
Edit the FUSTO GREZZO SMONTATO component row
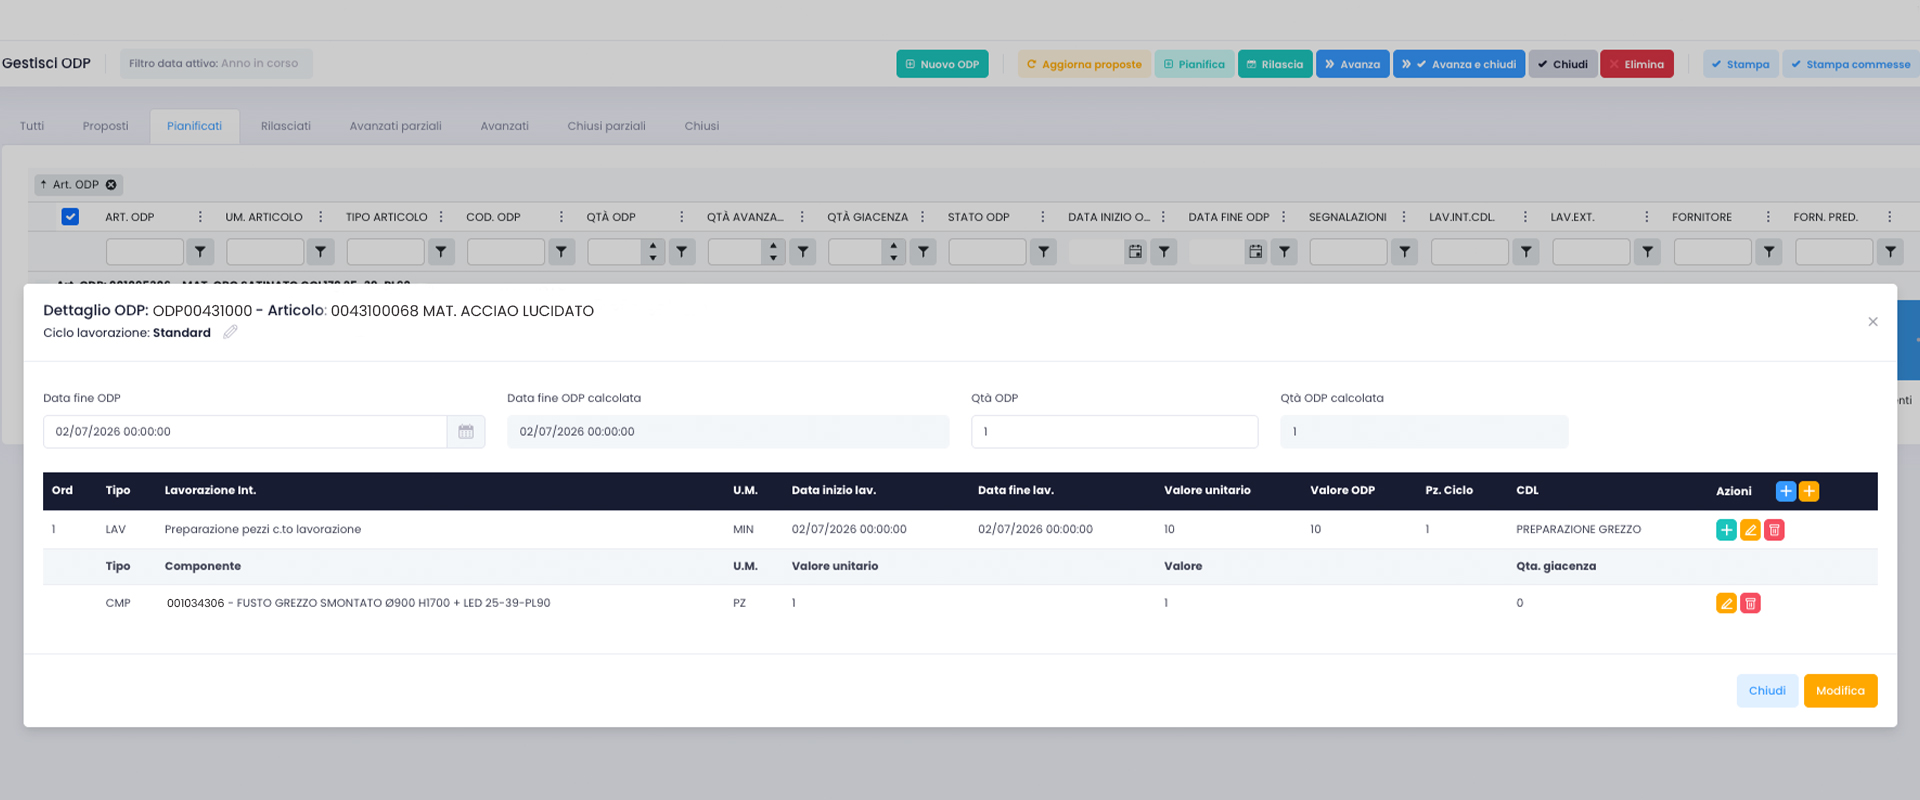click(x=1726, y=603)
